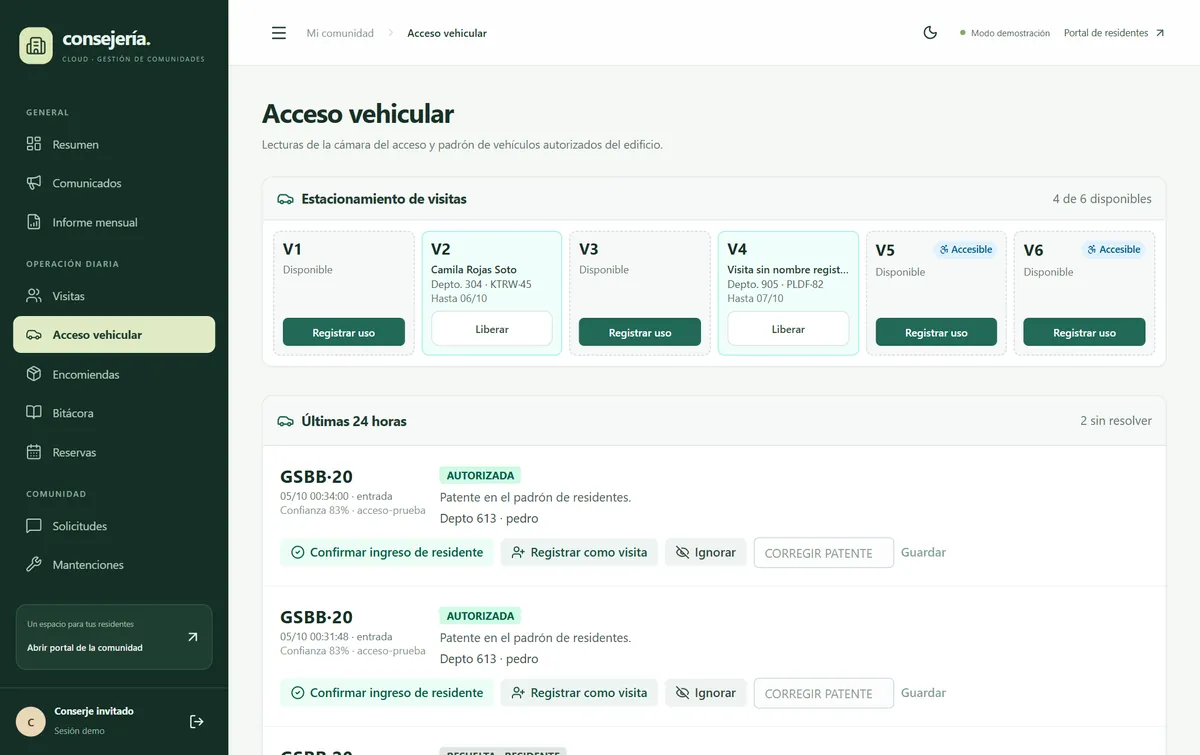
Task: Register use for accessible spot V6
Action: 1084,332
